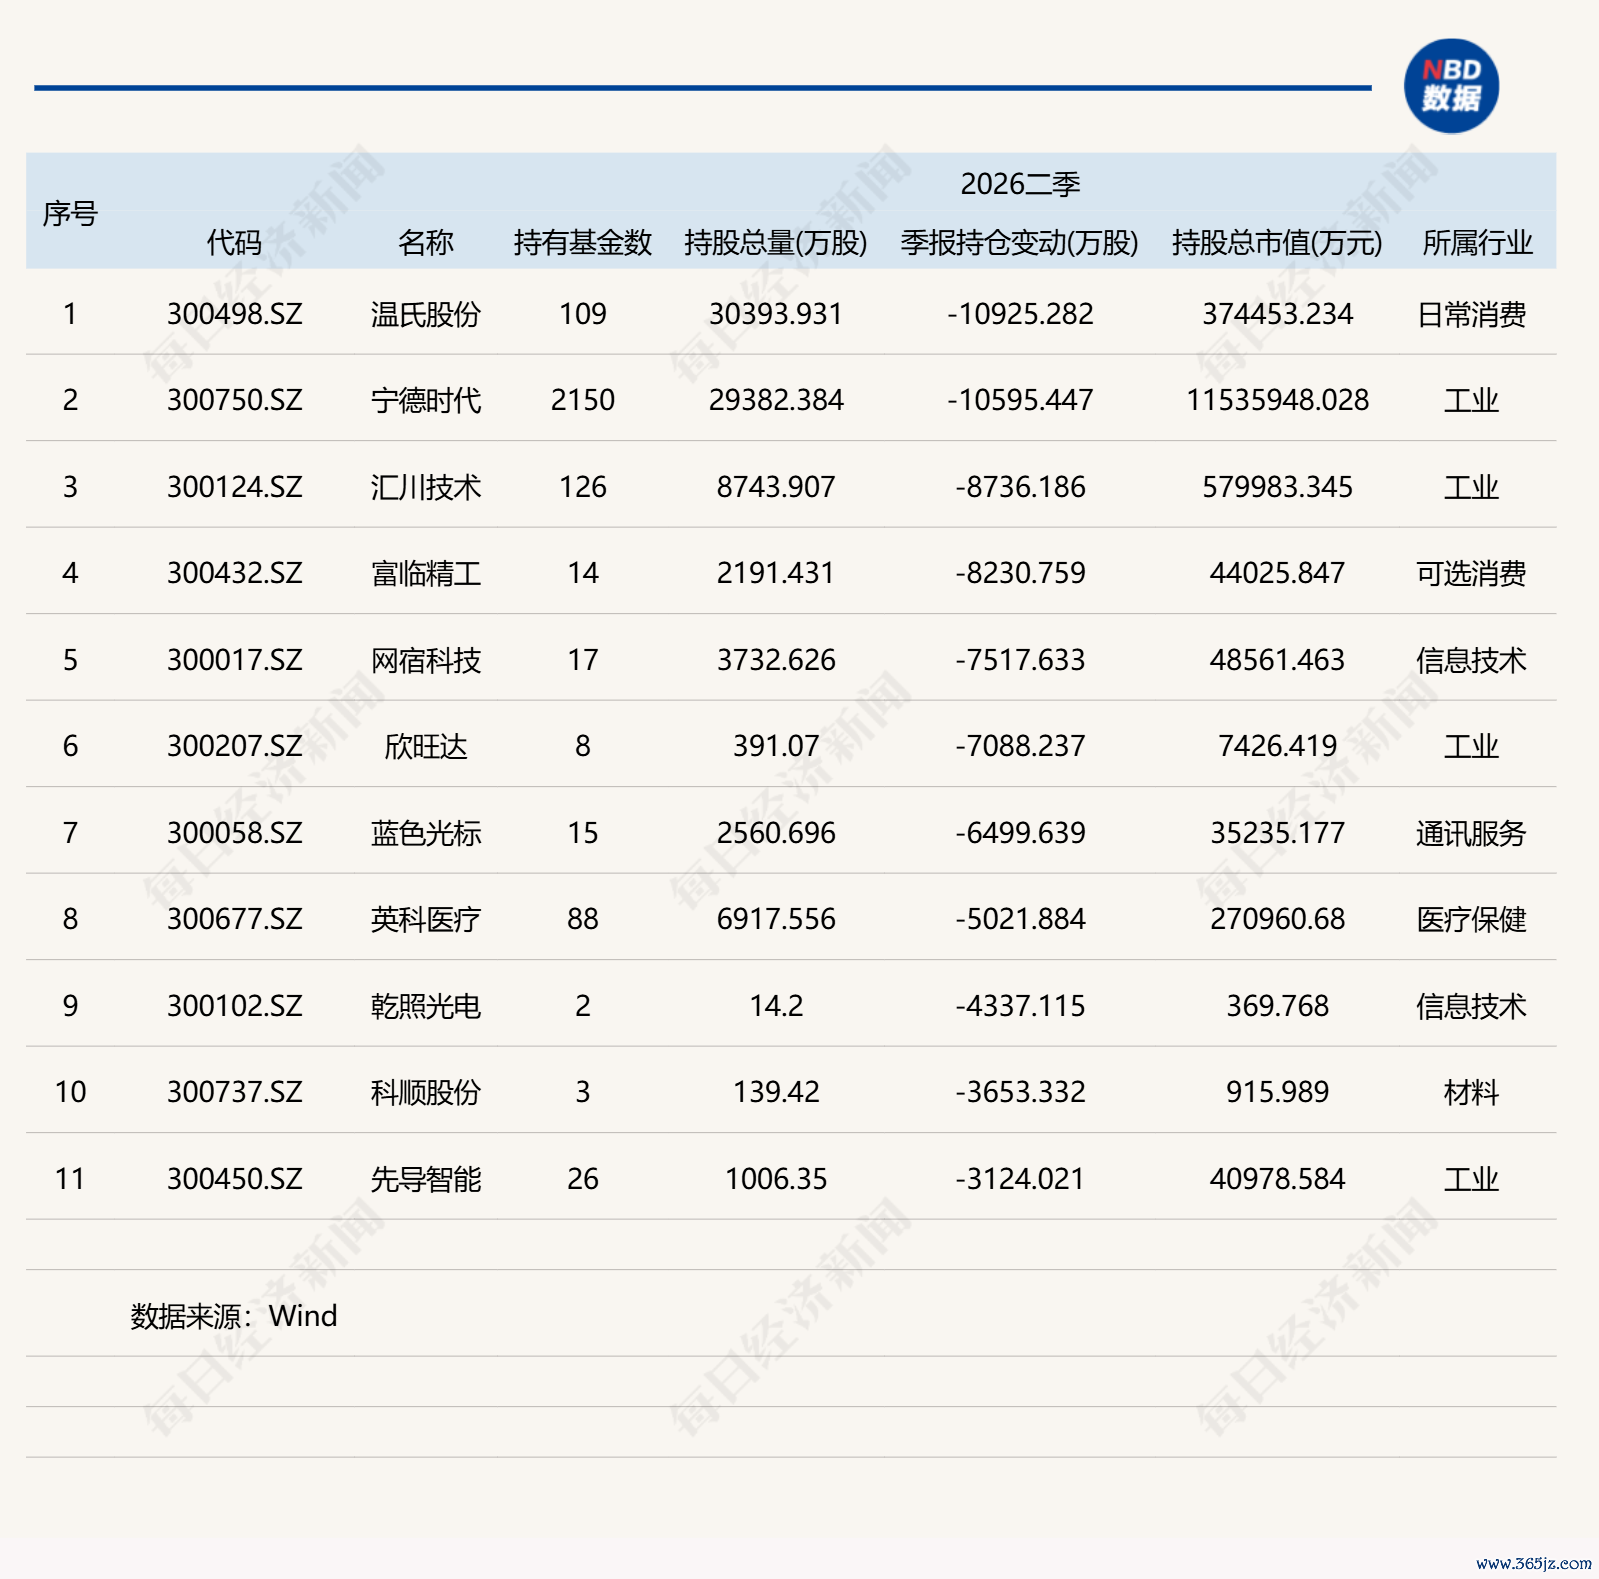Click change value -4337.115
The height and width of the screenshot is (1579, 1599).
pyautogui.click(x=1020, y=1006)
